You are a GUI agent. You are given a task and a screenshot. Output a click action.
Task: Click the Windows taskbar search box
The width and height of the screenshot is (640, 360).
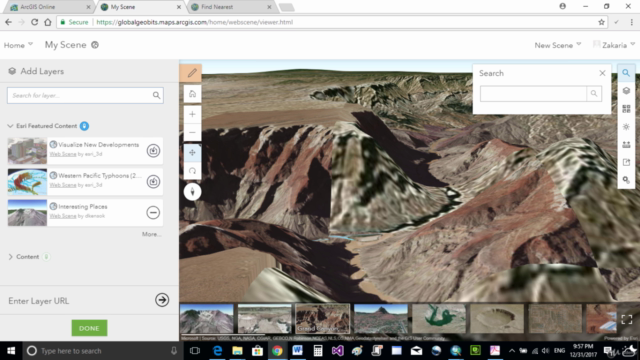pyautogui.click(x=102, y=351)
